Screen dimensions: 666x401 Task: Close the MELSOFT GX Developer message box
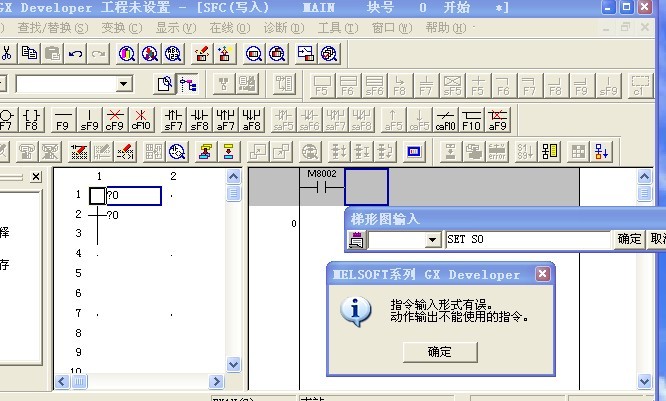click(542, 274)
